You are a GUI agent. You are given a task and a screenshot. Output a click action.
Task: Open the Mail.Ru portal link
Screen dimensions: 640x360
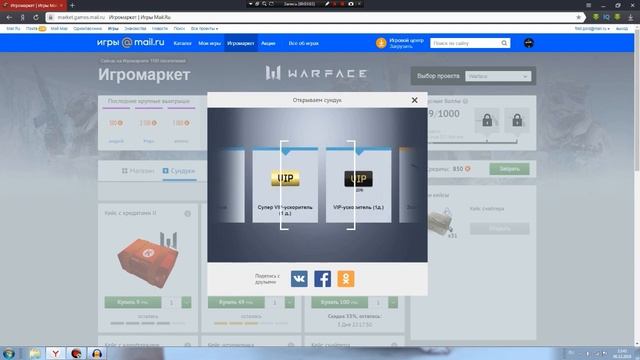coord(13,29)
